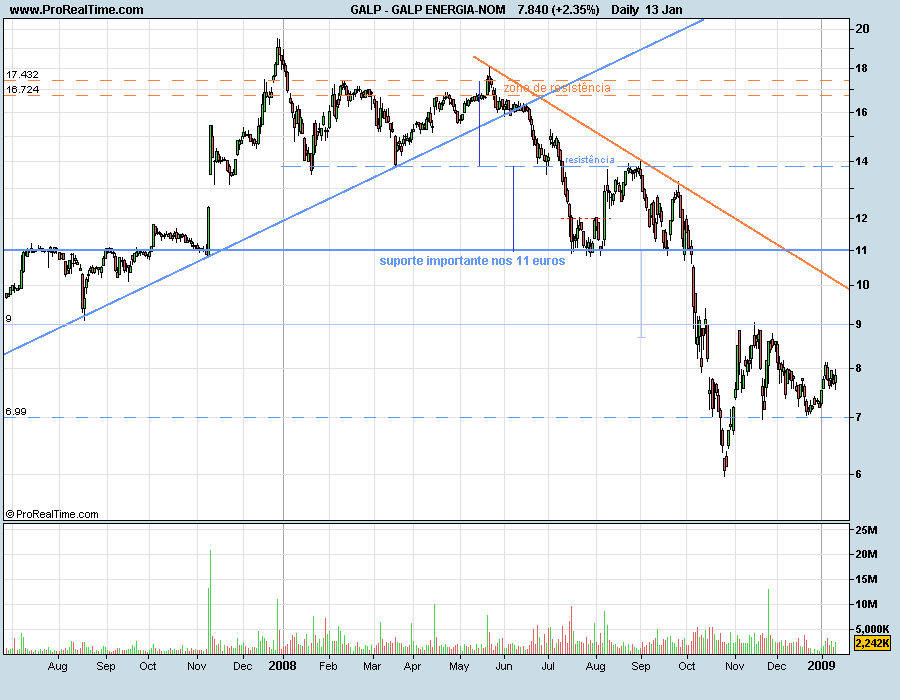Click the www.ProRealTime.com header text
This screenshot has width=900, height=700.
(76, 10)
